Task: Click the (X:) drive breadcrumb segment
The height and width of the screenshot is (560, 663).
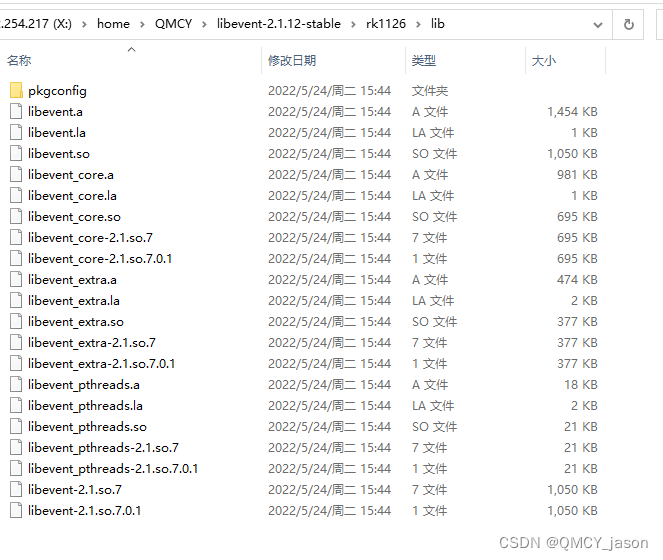Action: tap(36, 24)
